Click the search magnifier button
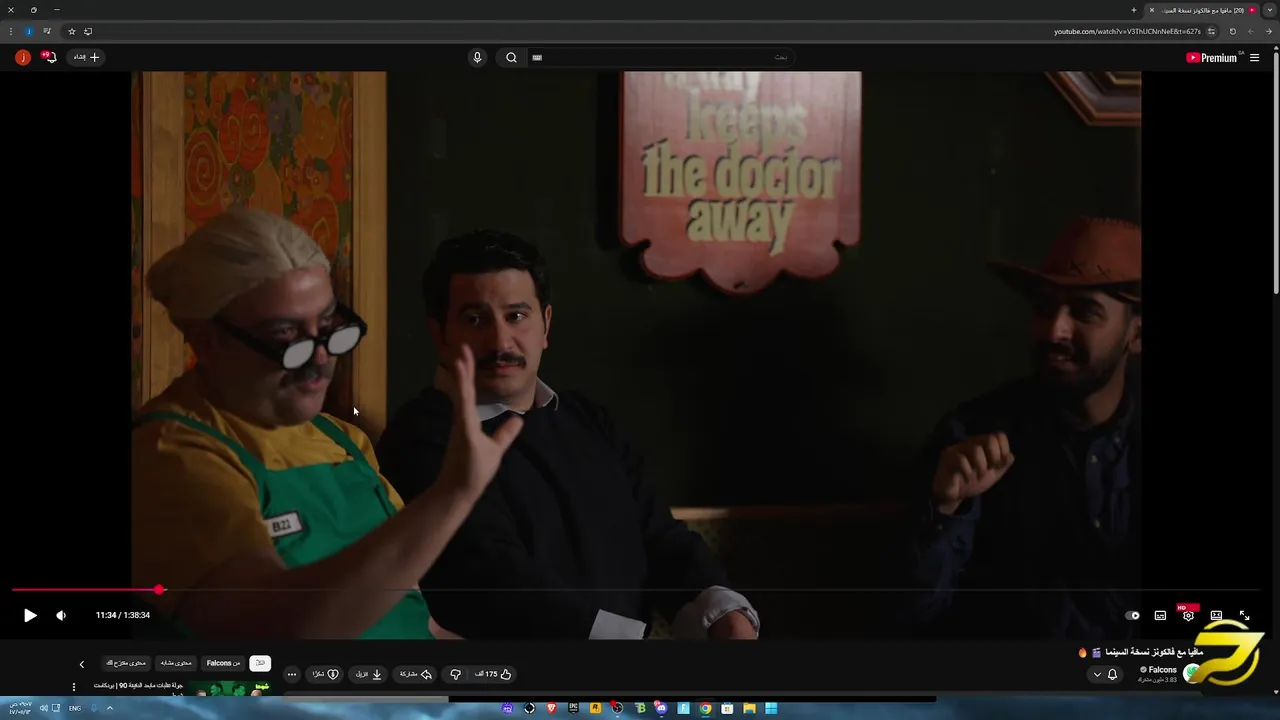The height and width of the screenshot is (720, 1280). (511, 57)
